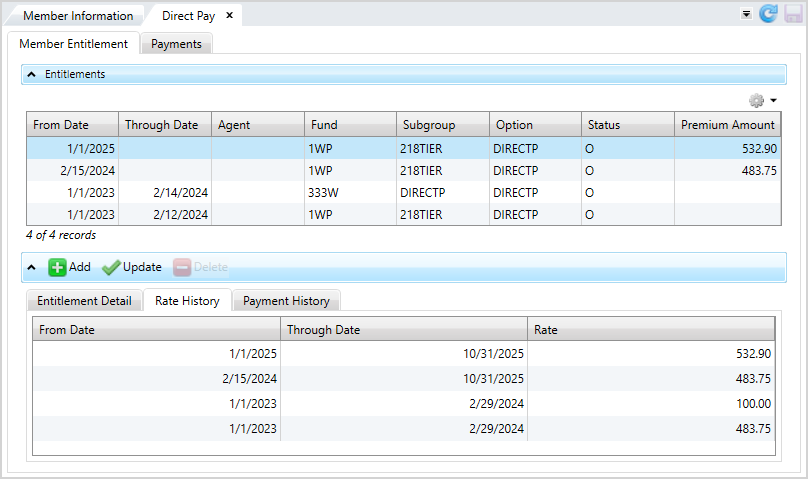Image resolution: width=808 pixels, height=479 pixels.
Task: Open the Payments tab
Action: [176, 44]
